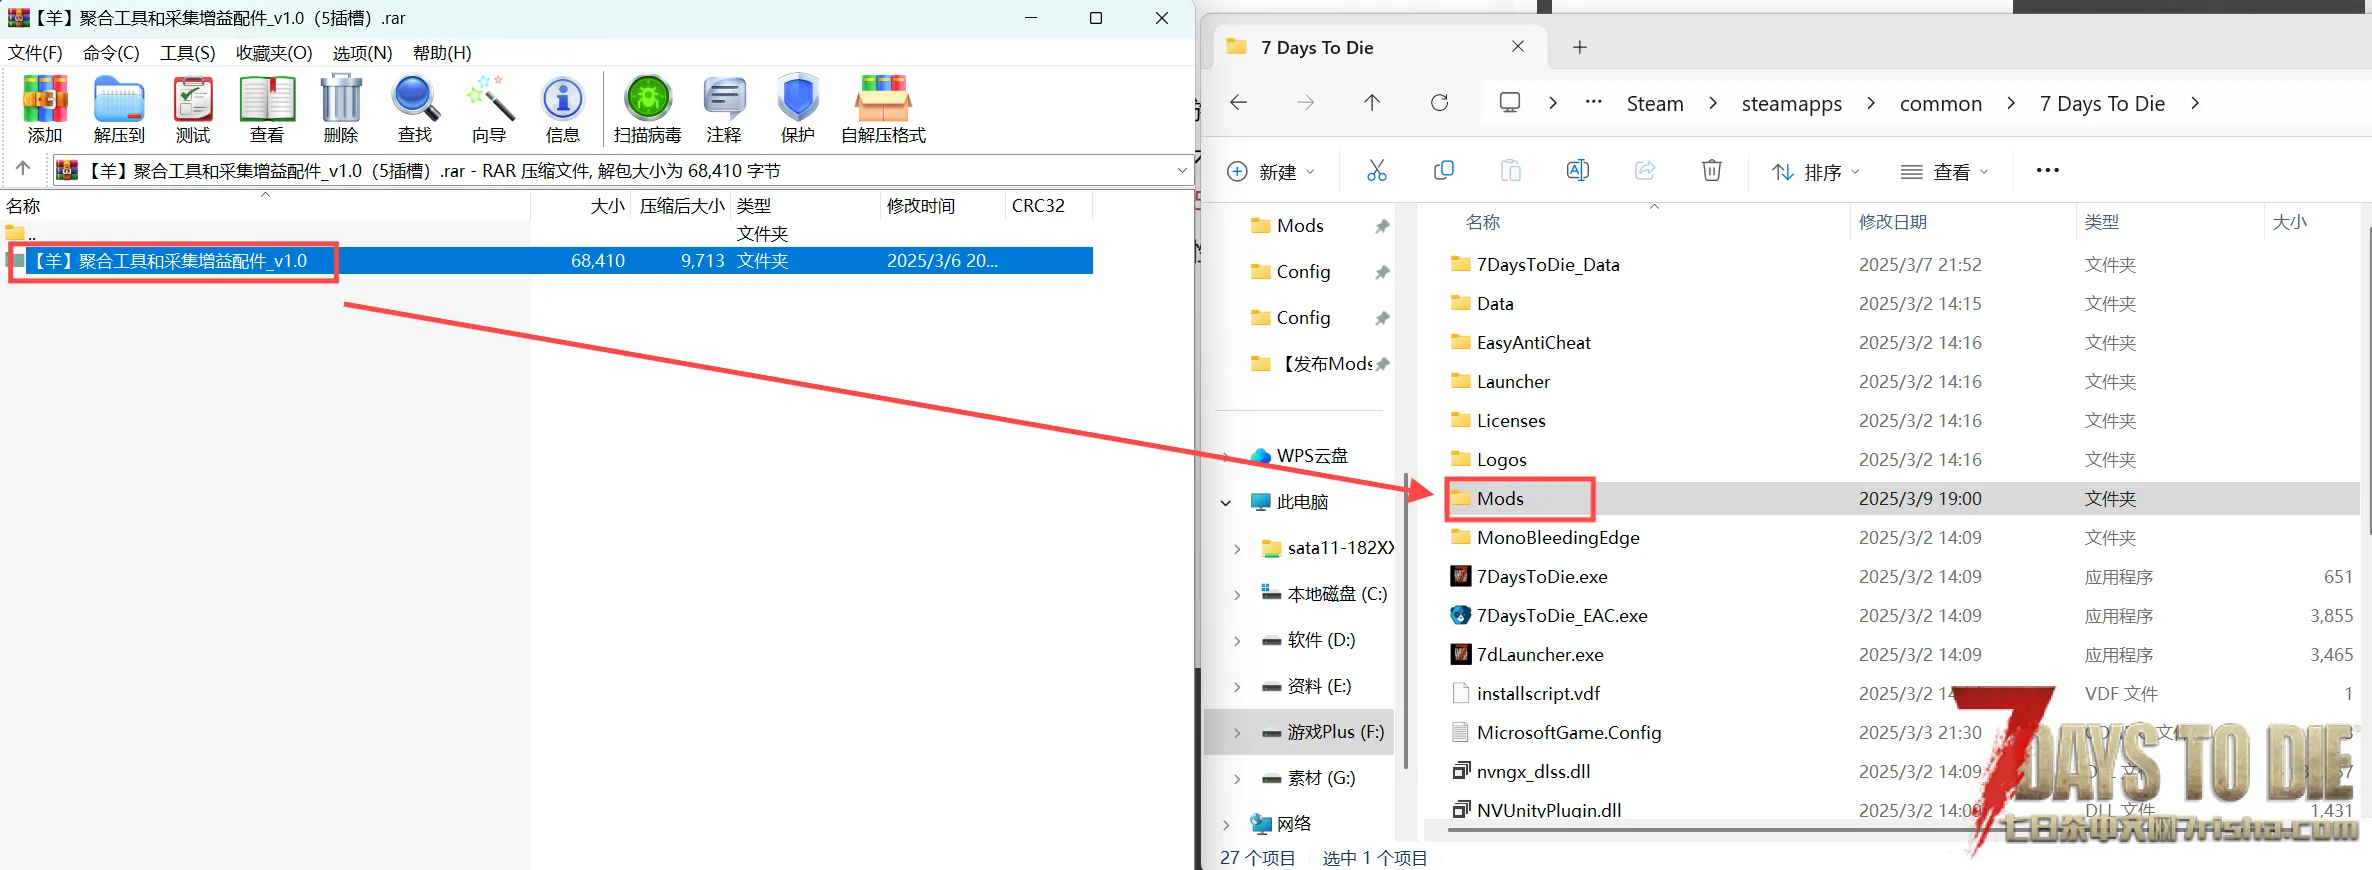Refresh the Explorer folder view
Screen dimensions: 2372x870
coord(1439,103)
